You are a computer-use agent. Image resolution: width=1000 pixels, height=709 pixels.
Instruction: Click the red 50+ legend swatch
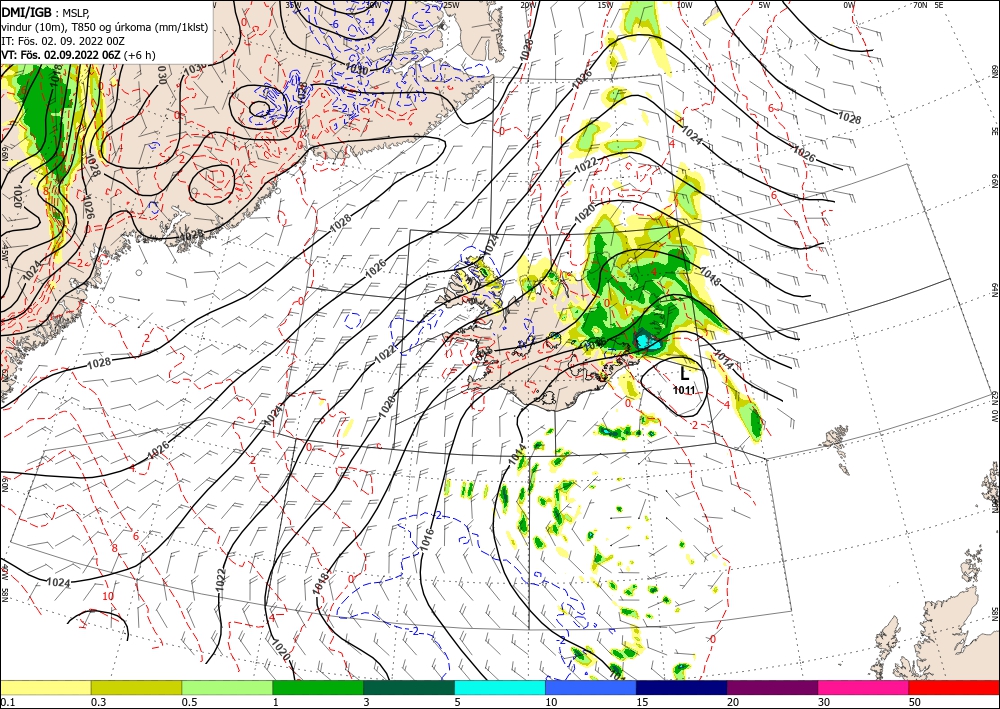tap(954, 687)
